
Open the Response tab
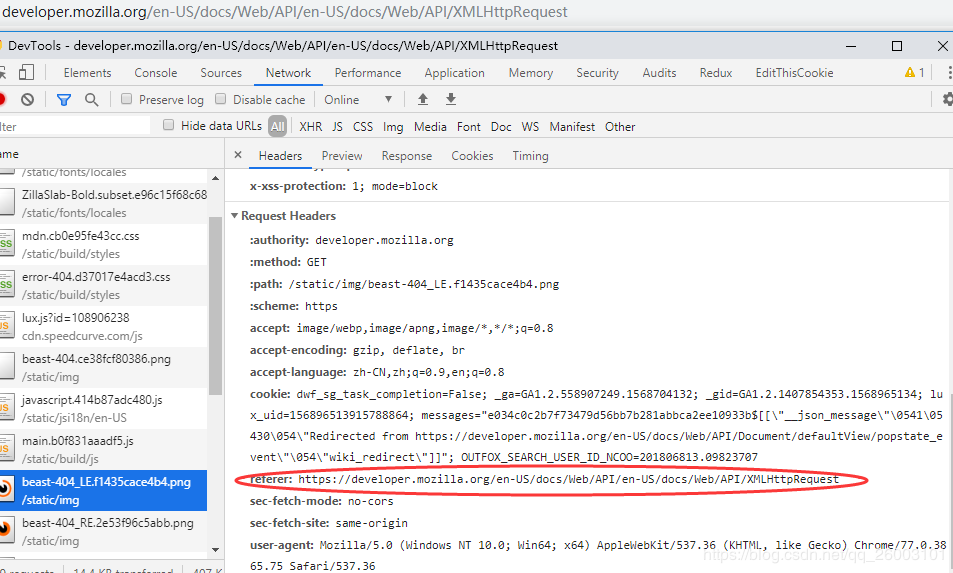(x=406, y=156)
